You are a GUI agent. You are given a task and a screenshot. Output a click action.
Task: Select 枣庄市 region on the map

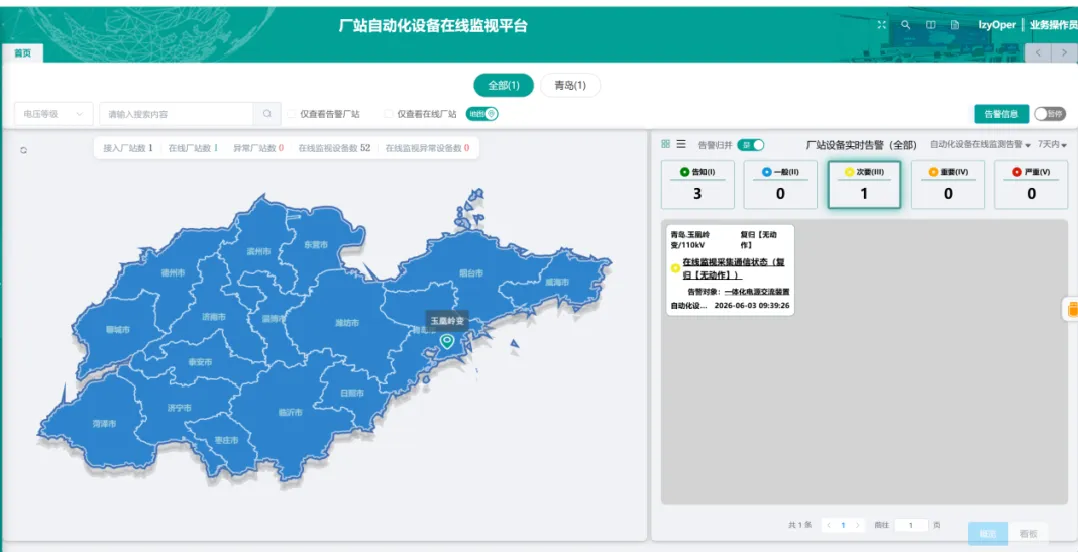(x=226, y=440)
